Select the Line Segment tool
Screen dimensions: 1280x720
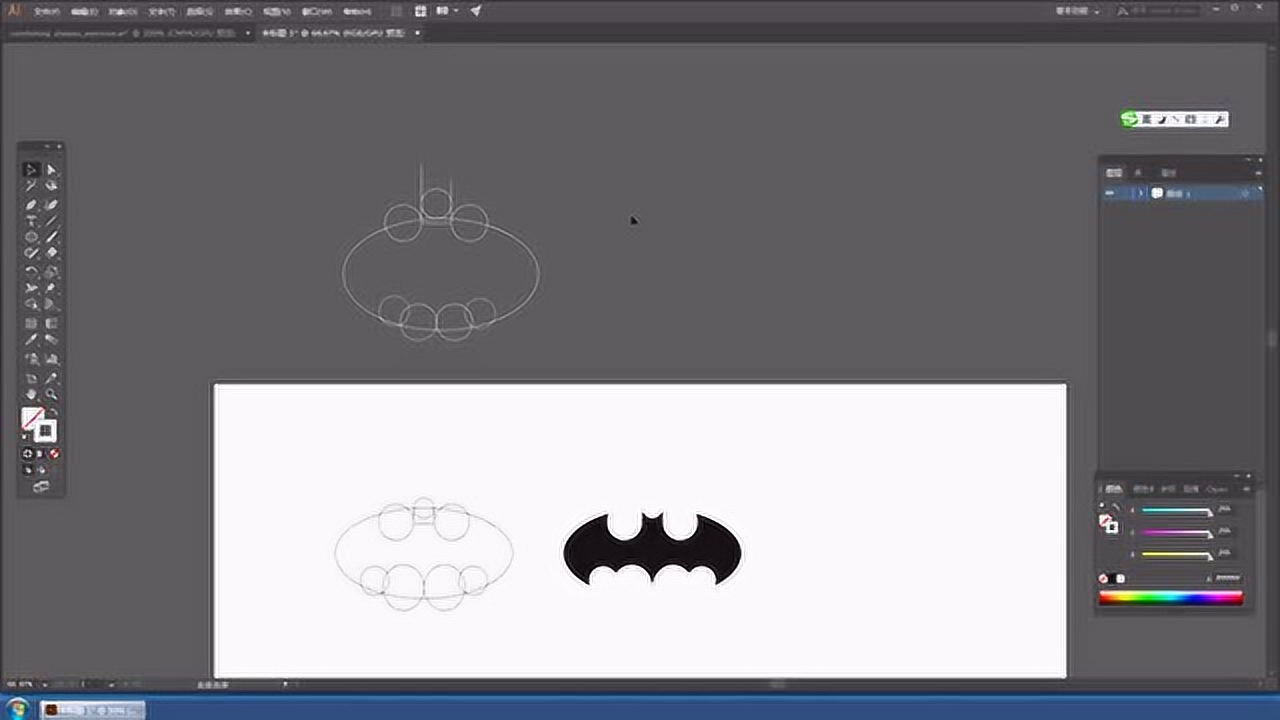pos(51,221)
